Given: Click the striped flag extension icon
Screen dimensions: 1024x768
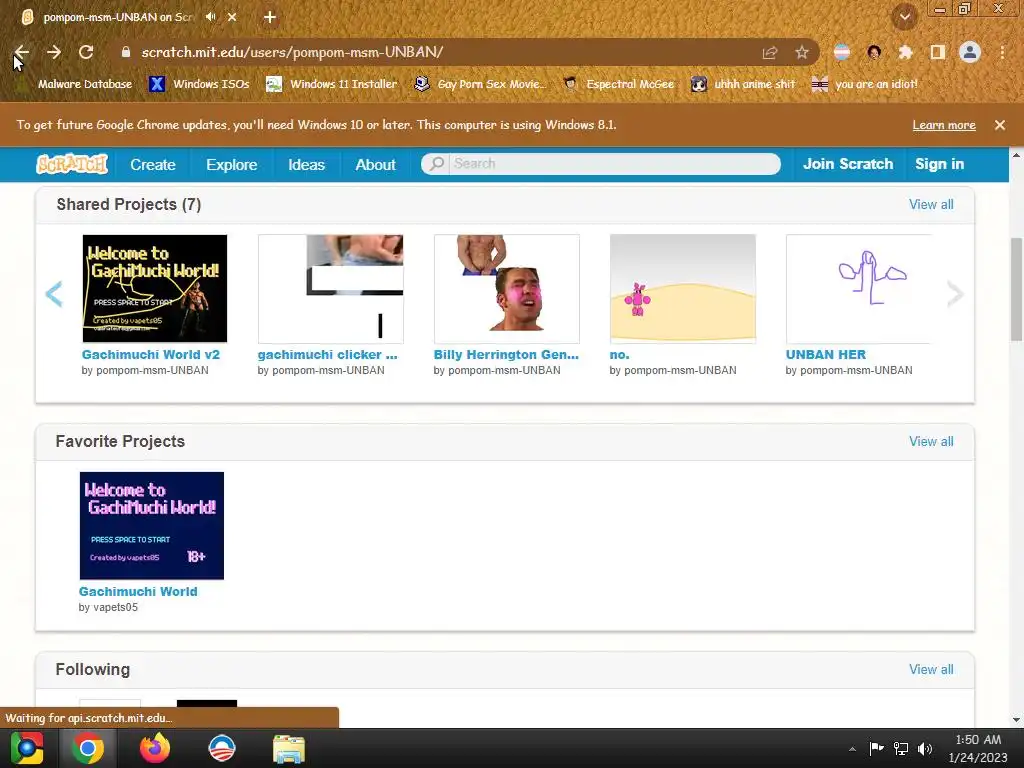Looking at the screenshot, I should 842,52.
